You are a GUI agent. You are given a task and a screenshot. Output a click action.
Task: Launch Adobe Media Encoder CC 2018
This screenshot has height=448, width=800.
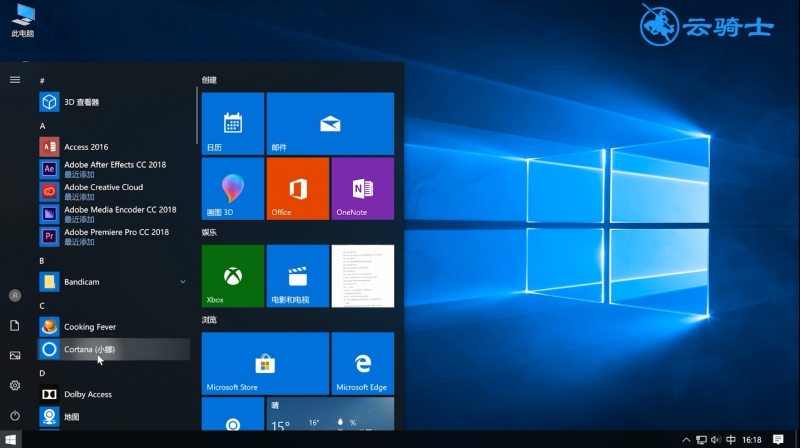pos(114,214)
